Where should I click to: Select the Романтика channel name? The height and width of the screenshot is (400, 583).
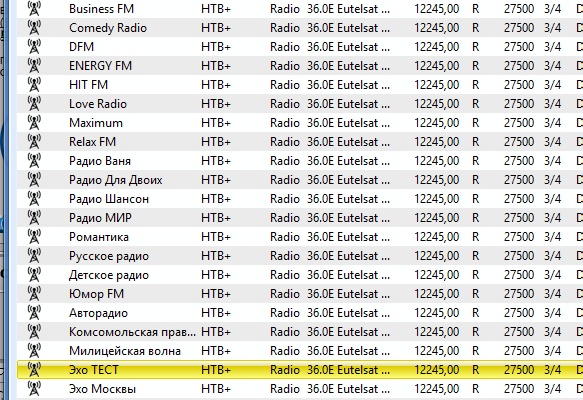(99, 237)
